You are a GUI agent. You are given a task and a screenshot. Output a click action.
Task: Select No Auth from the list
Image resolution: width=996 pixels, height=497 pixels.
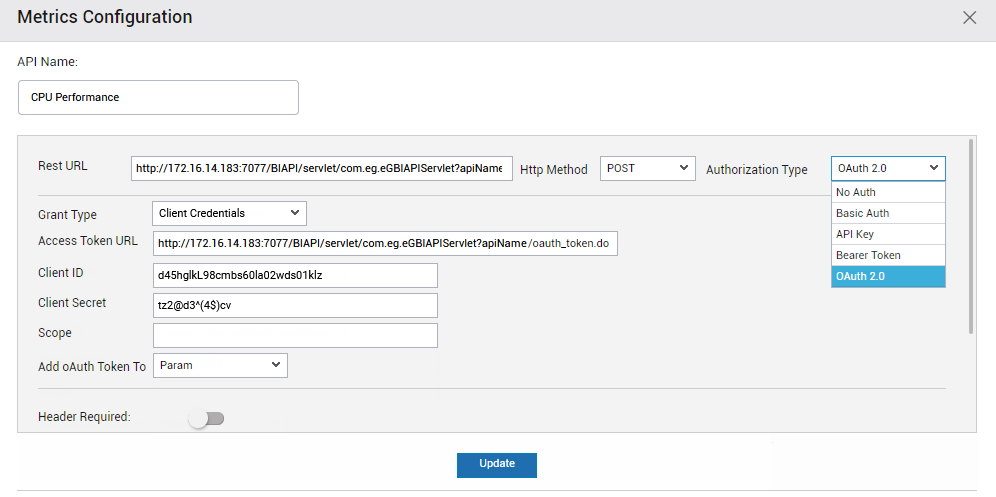pyautogui.click(x=888, y=192)
